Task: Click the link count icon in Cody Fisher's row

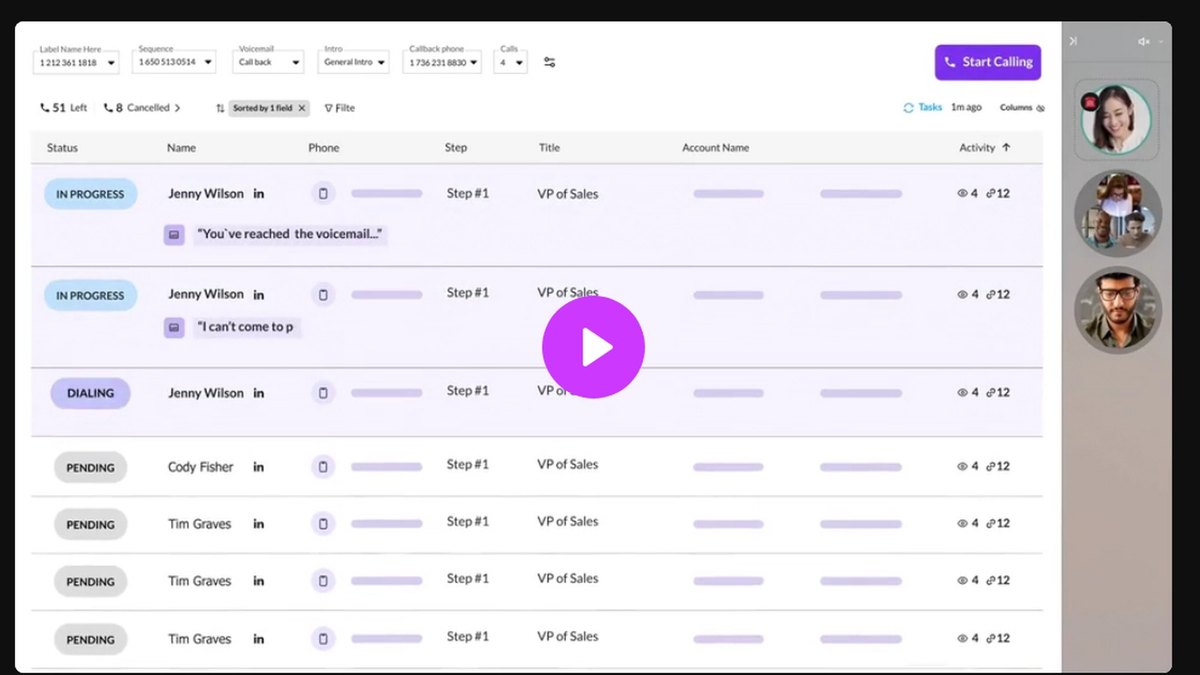Action: [x=990, y=466]
